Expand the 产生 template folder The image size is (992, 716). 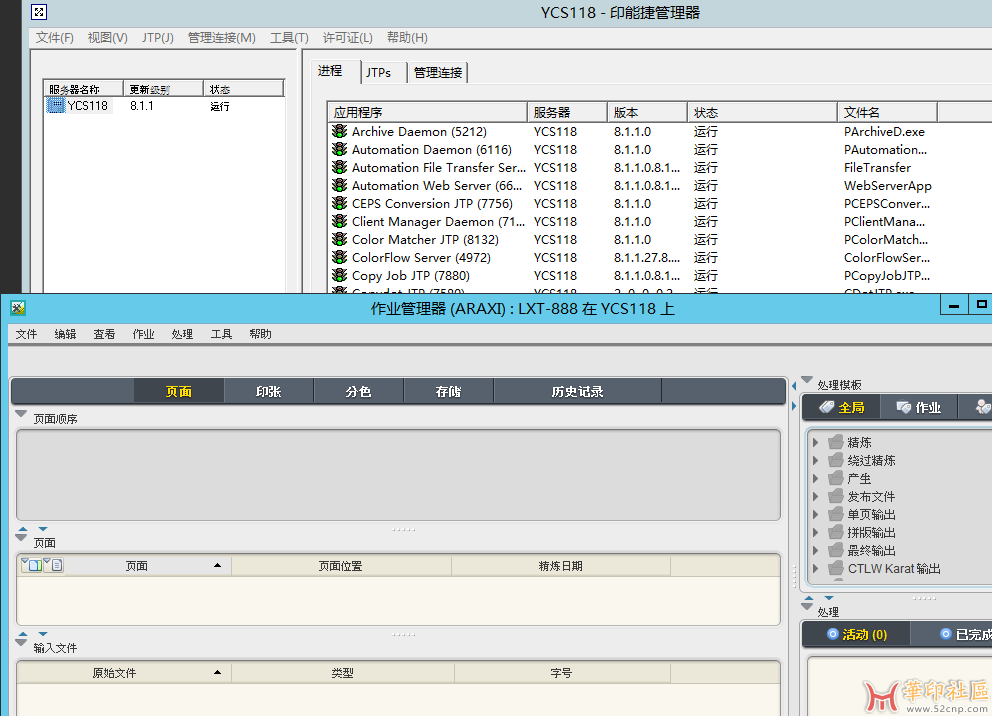815,478
